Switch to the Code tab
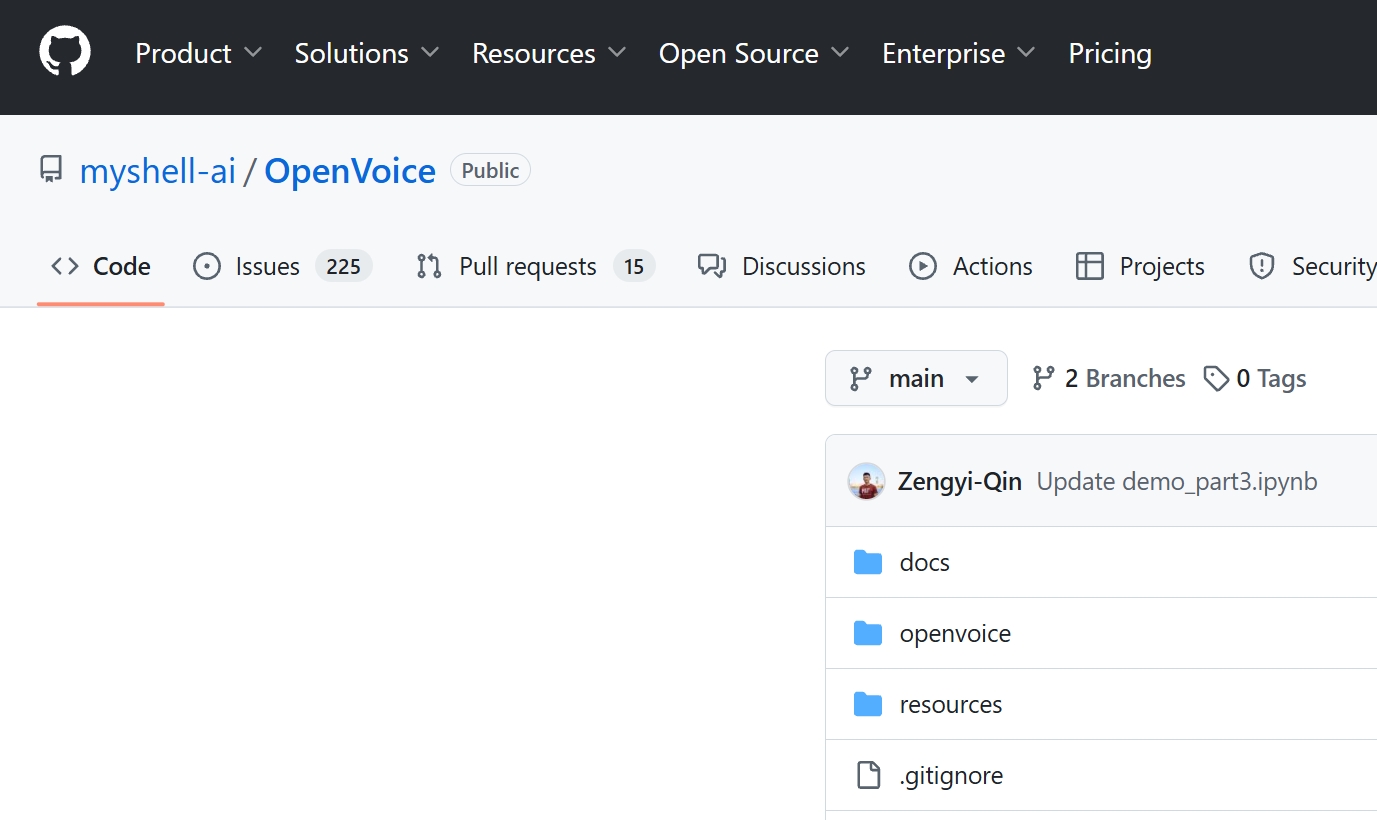Image resolution: width=1377 pixels, height=820 pixels. [121, 266]
